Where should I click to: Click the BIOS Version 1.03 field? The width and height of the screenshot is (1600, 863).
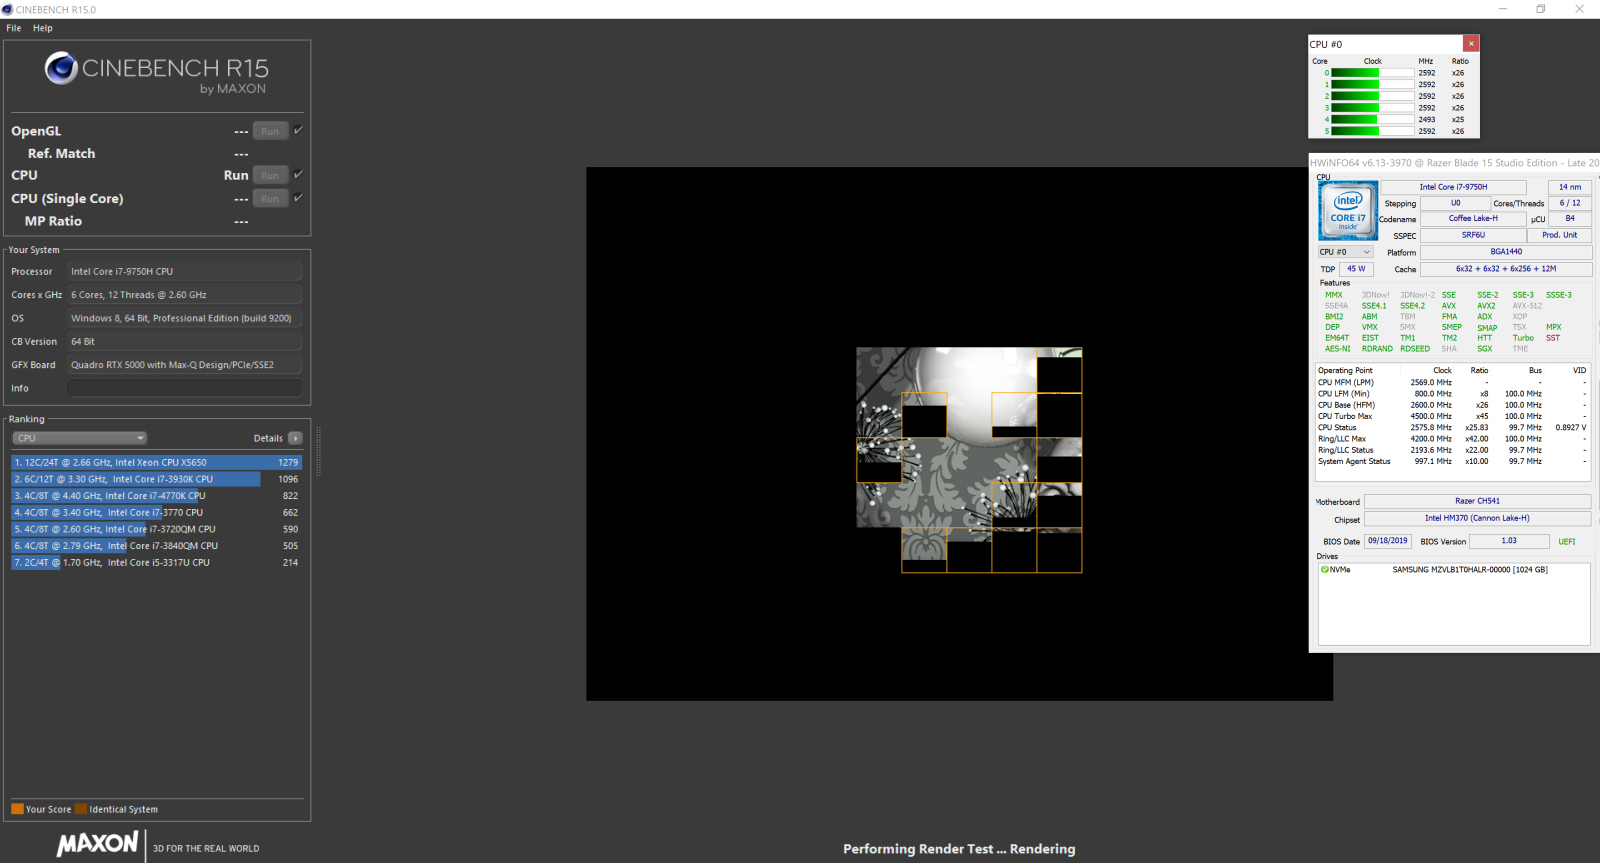(1509, 541)
